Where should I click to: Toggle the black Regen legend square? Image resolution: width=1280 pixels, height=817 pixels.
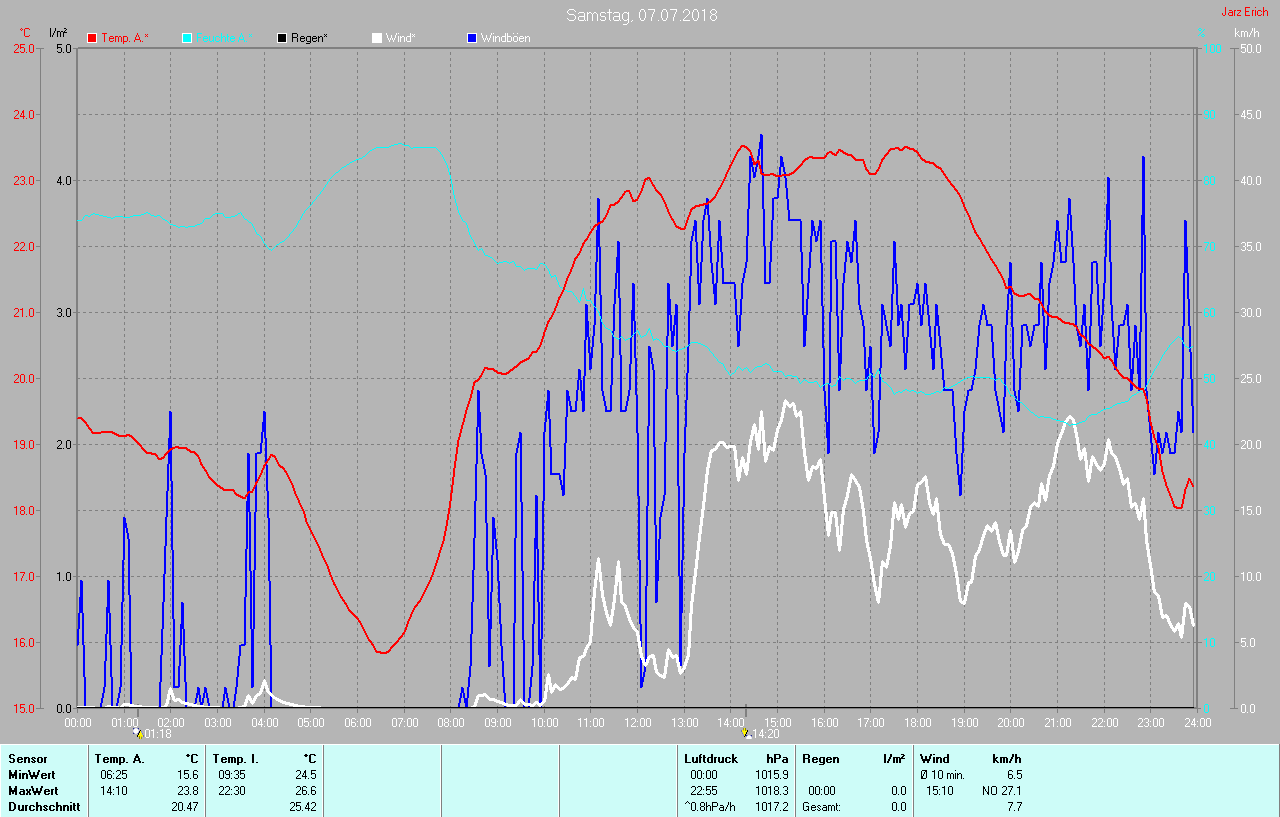click(282, 38)
